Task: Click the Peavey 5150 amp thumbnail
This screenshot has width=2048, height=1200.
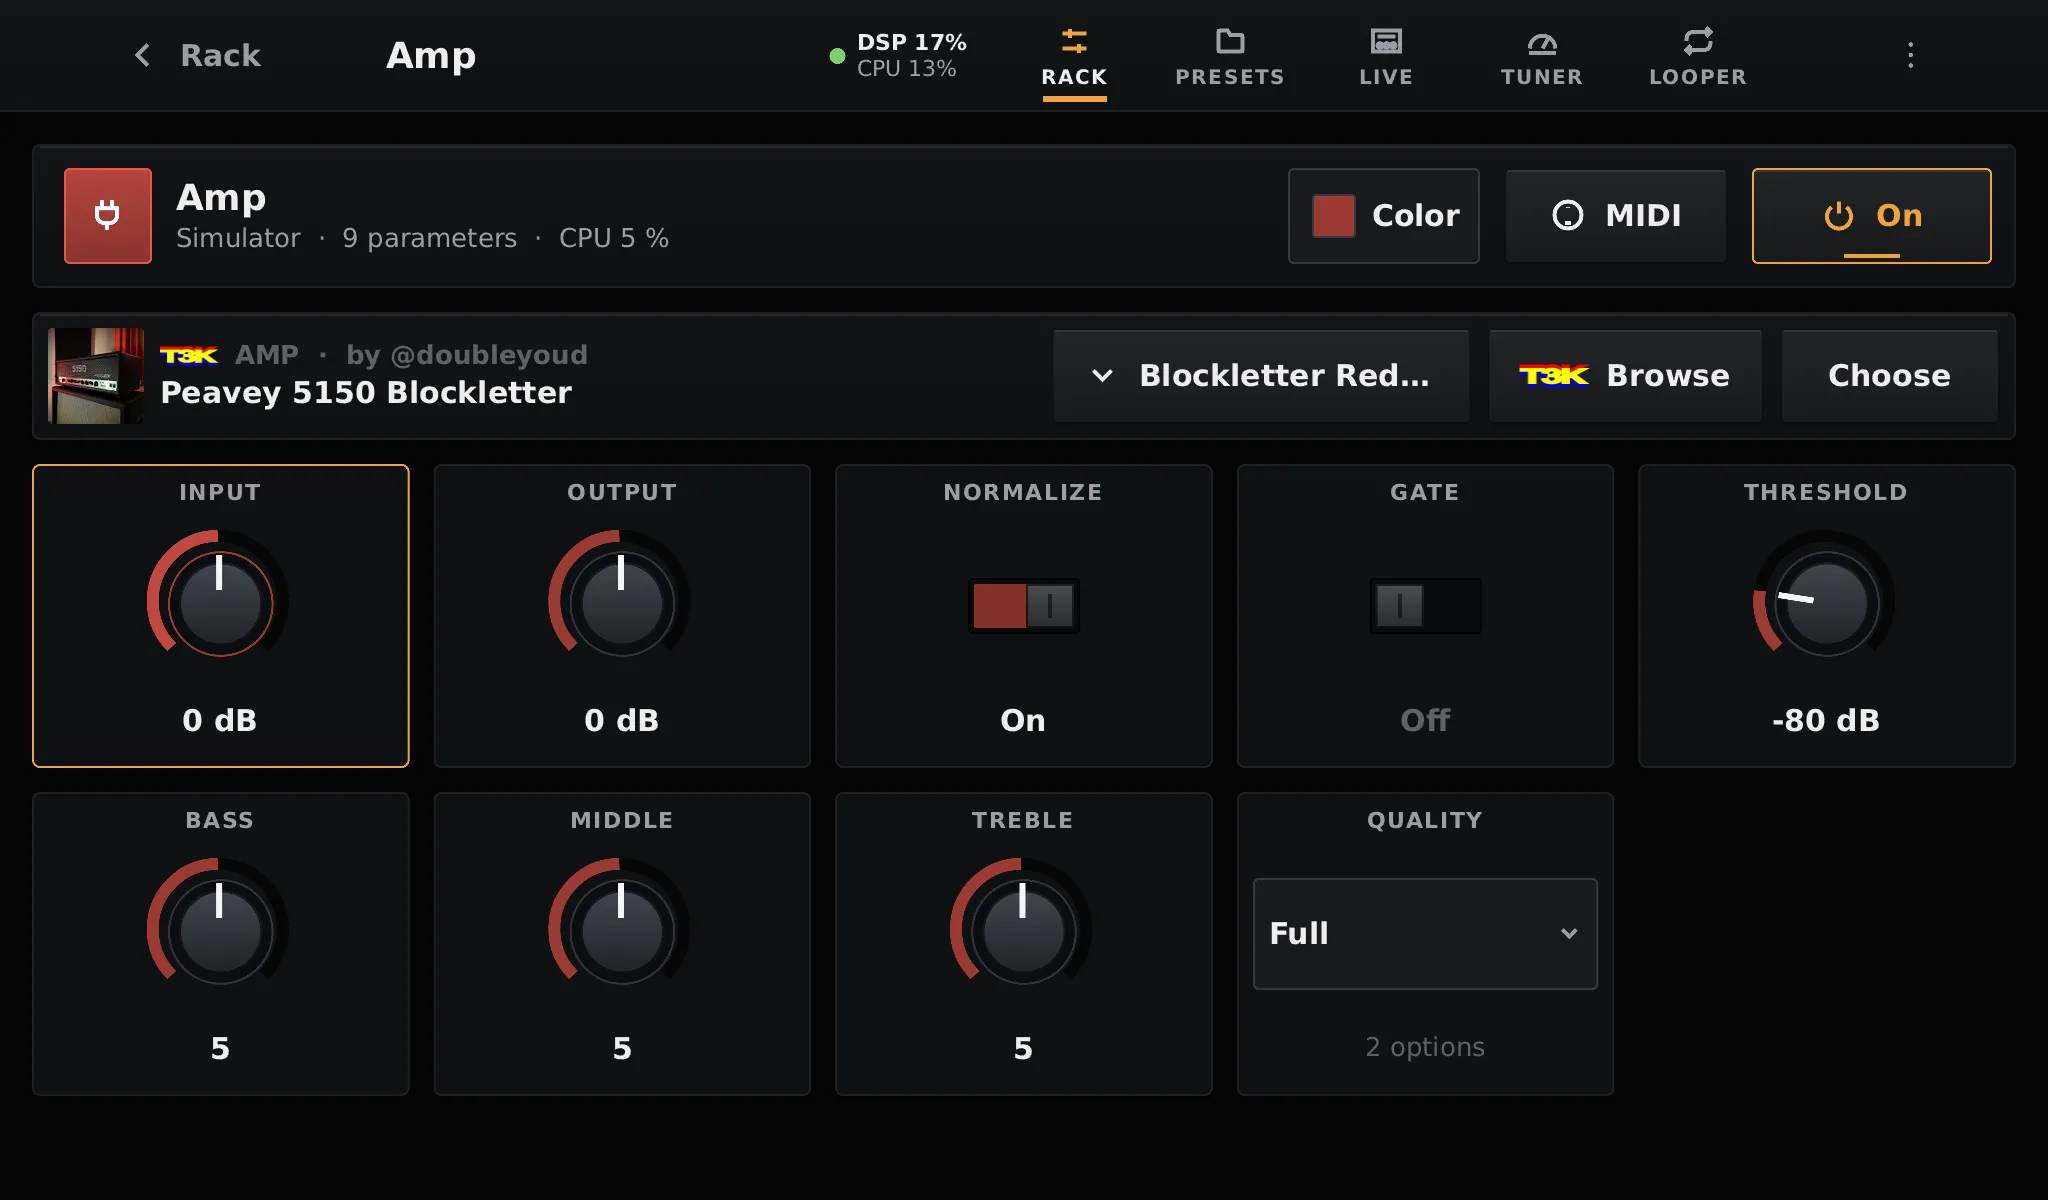Action: coord(96,376)
